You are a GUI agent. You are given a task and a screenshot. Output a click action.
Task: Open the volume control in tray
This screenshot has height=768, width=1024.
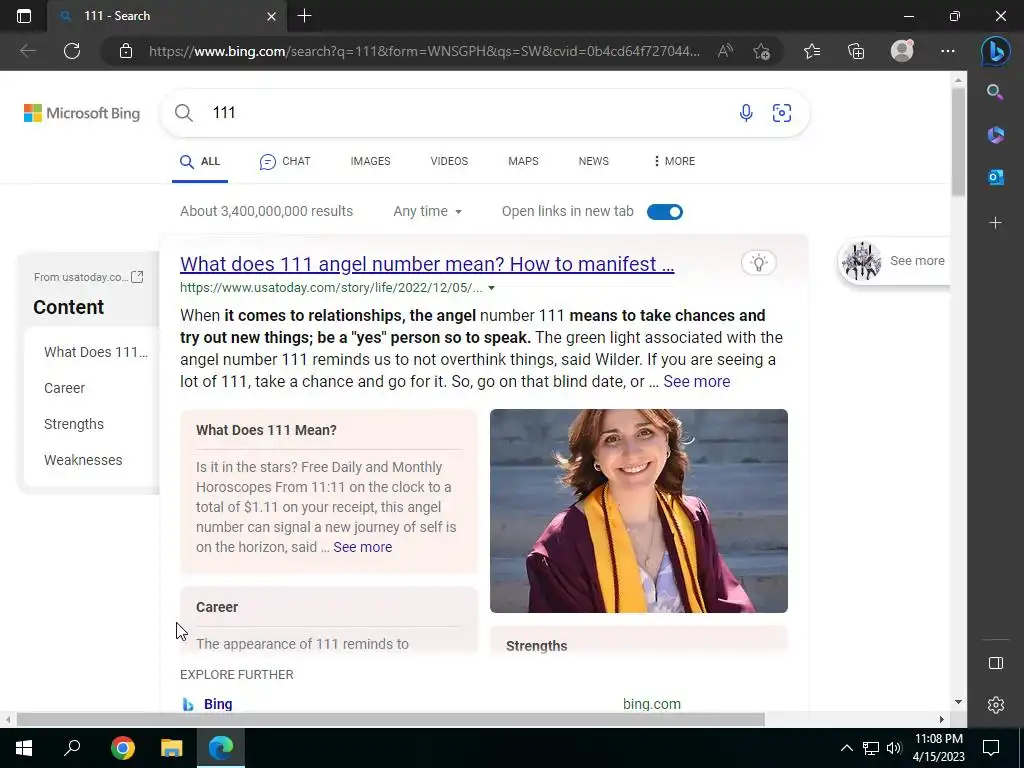click(894, 748)
